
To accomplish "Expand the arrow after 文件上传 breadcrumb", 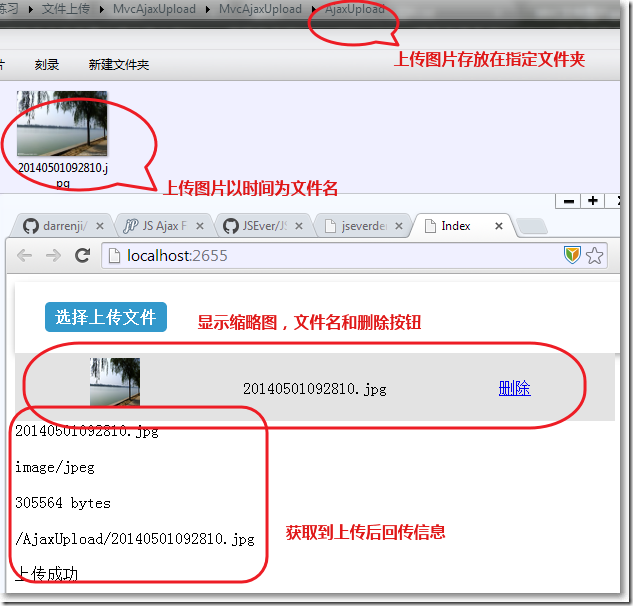I will [102, 9].
